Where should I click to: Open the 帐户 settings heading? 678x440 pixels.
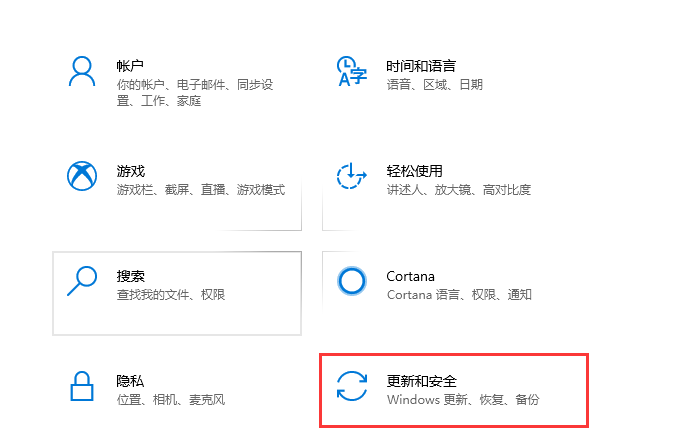pos(131,66)
